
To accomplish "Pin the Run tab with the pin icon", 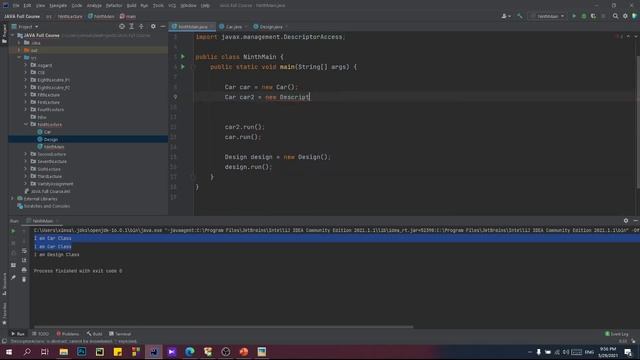I will (13, 278).
